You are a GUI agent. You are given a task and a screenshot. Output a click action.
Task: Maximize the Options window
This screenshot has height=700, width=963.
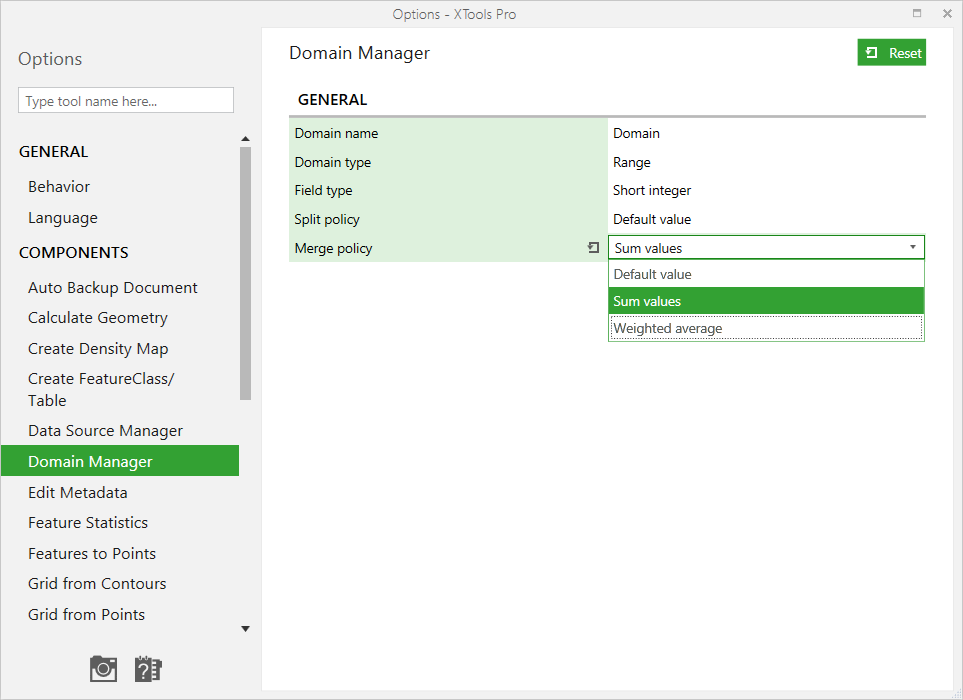tap(917, 13)
